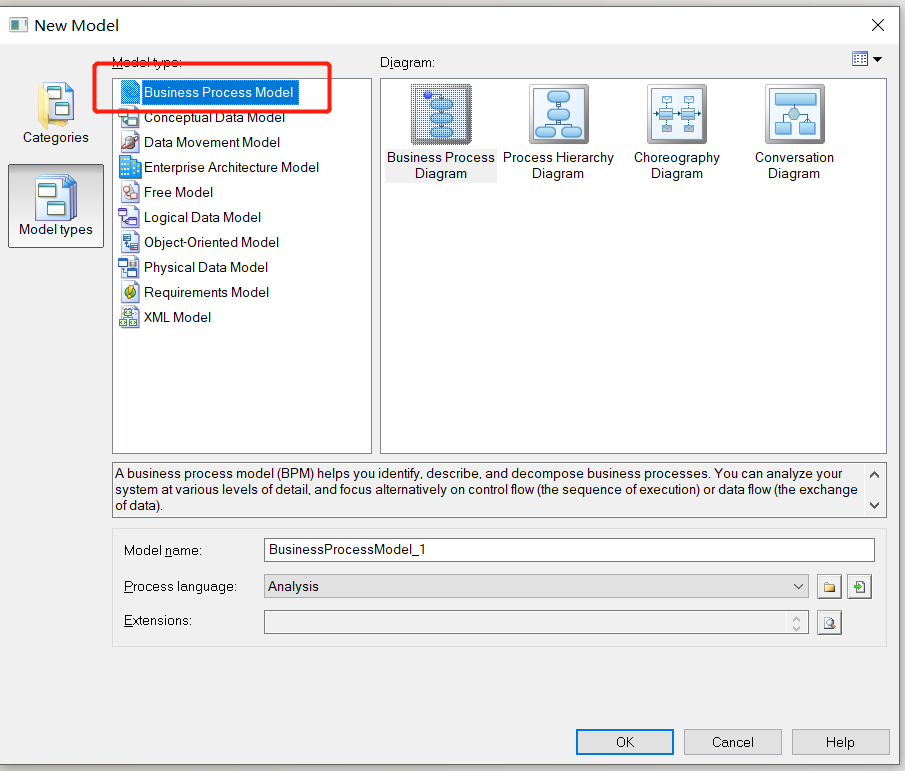The width and height of the screenshot is (905, 771).
Task: Choose the Choreography Diagram icon
Action: coord(676,114)
